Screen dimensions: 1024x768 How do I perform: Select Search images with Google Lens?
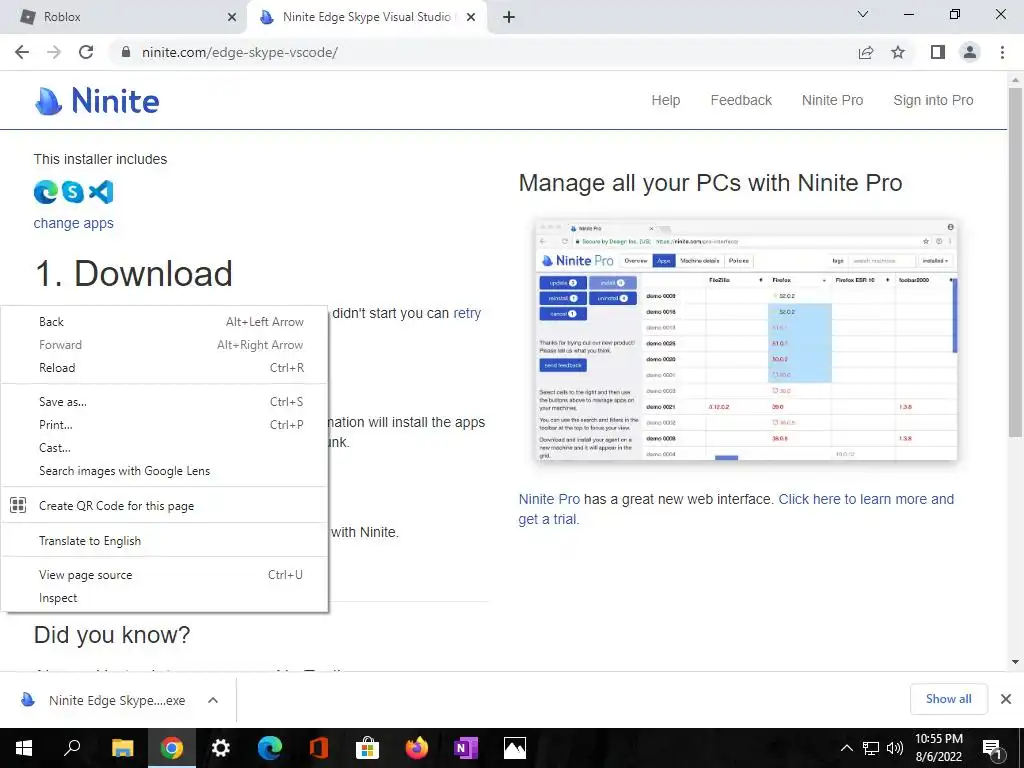165,471
